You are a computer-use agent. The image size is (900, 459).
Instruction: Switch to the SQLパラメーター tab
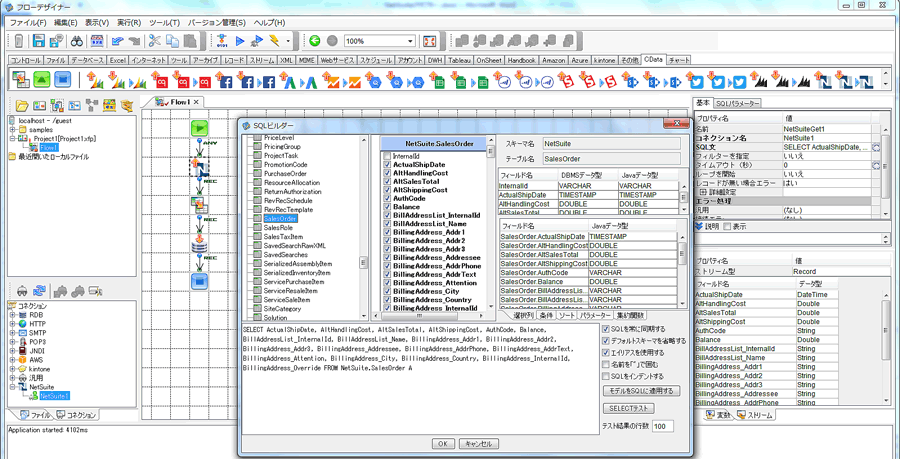click(x=738, y=103)
